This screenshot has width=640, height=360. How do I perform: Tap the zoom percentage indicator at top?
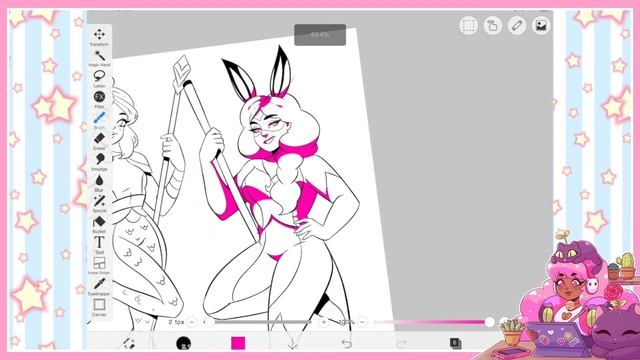(320, 35)
